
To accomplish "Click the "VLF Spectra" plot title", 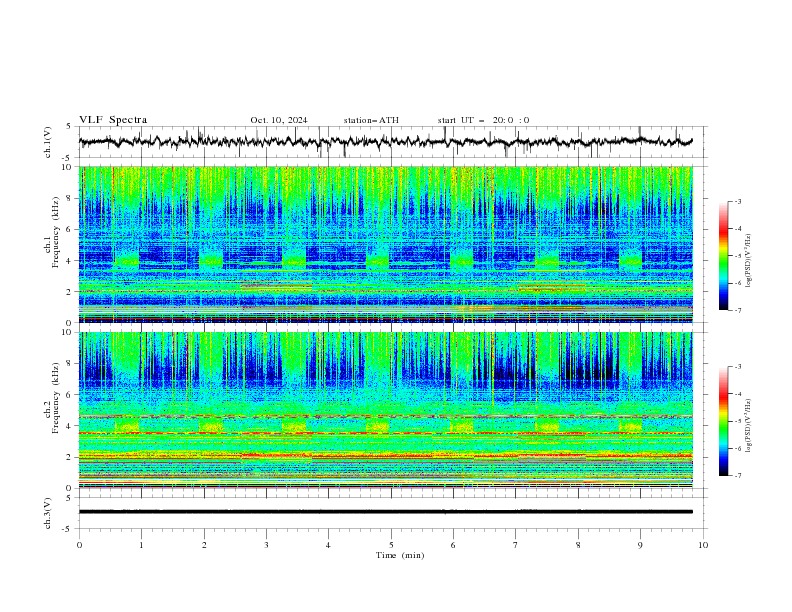I will [113, 120].
